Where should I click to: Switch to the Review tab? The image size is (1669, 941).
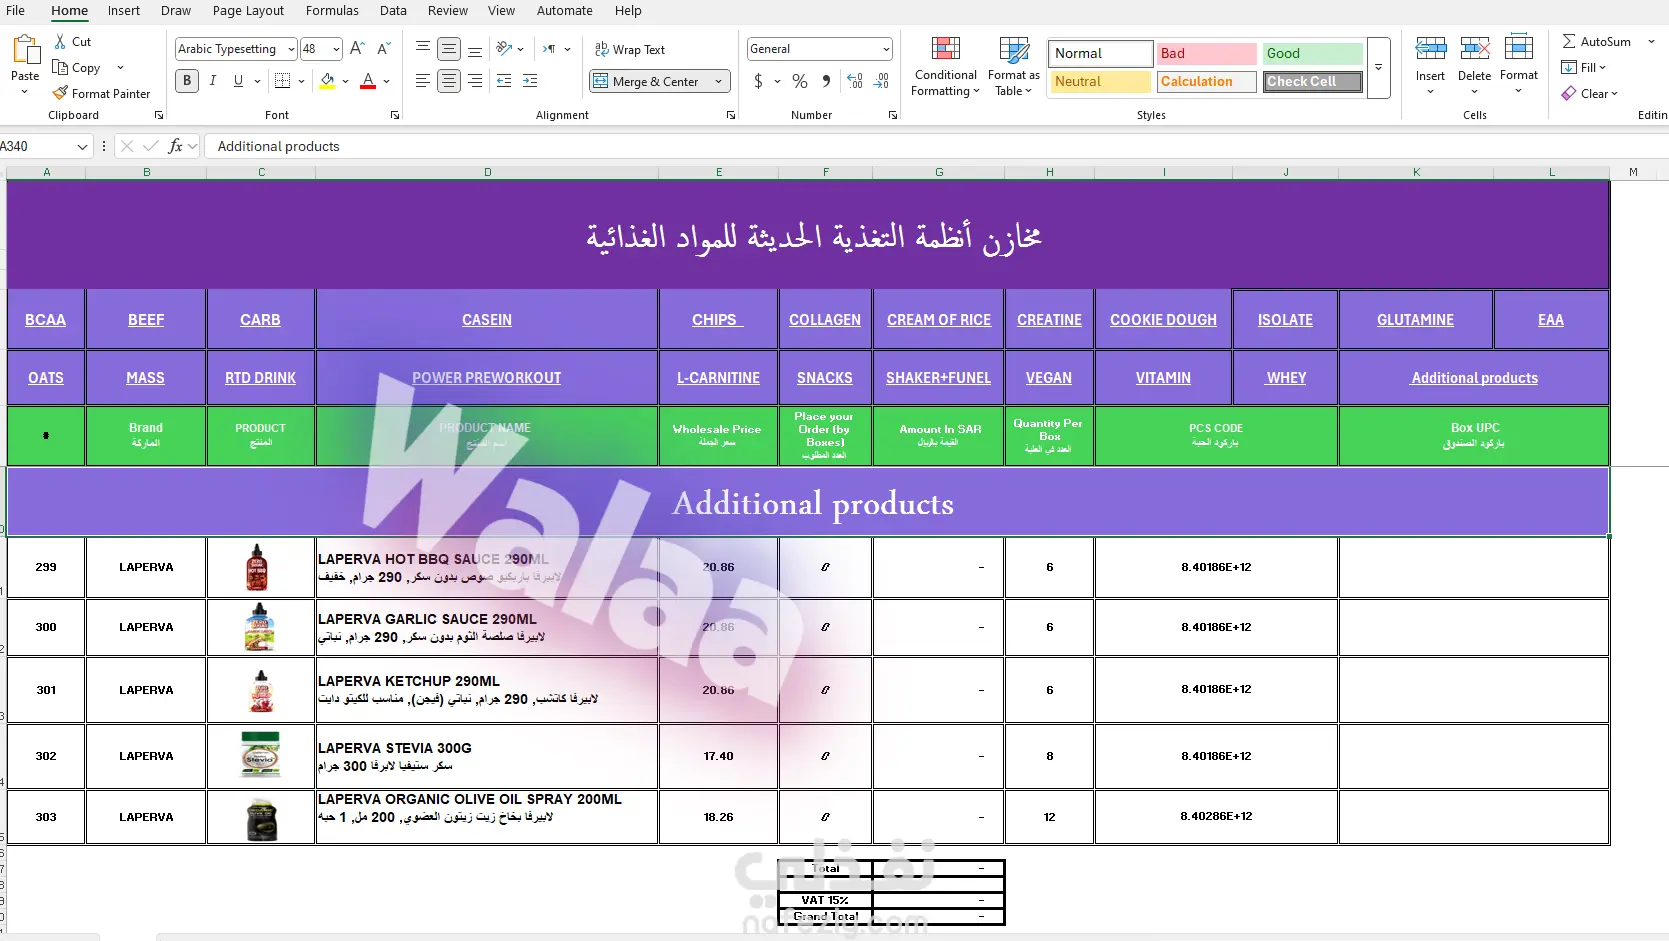pyautogui.click(x=448, y=11)
